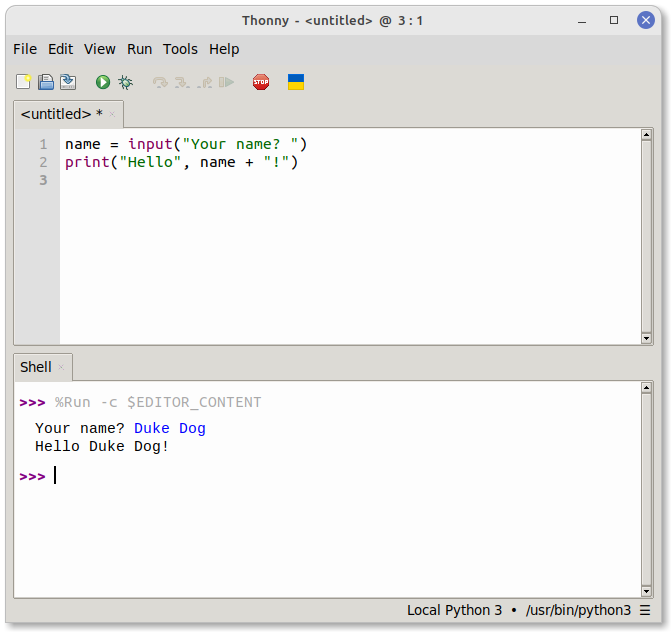Click line number 3 in the gutter
Screen dimensions: 671x632
pos(43,180)
